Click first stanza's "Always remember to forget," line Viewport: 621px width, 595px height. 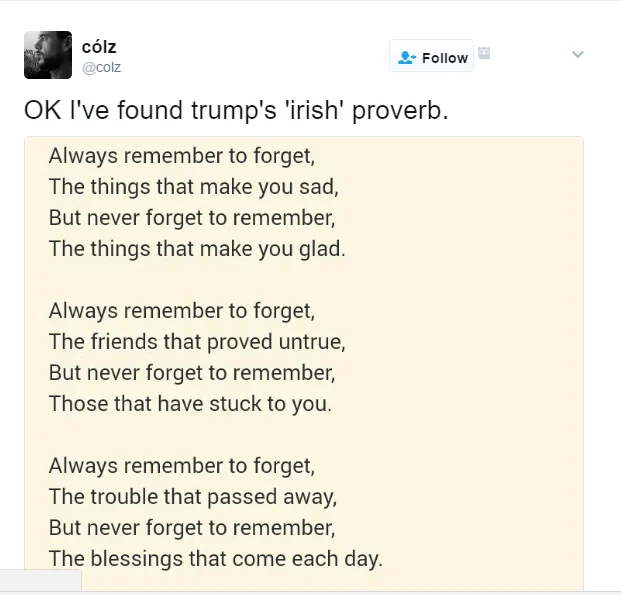pyautogui.click(x=181, y=156)
